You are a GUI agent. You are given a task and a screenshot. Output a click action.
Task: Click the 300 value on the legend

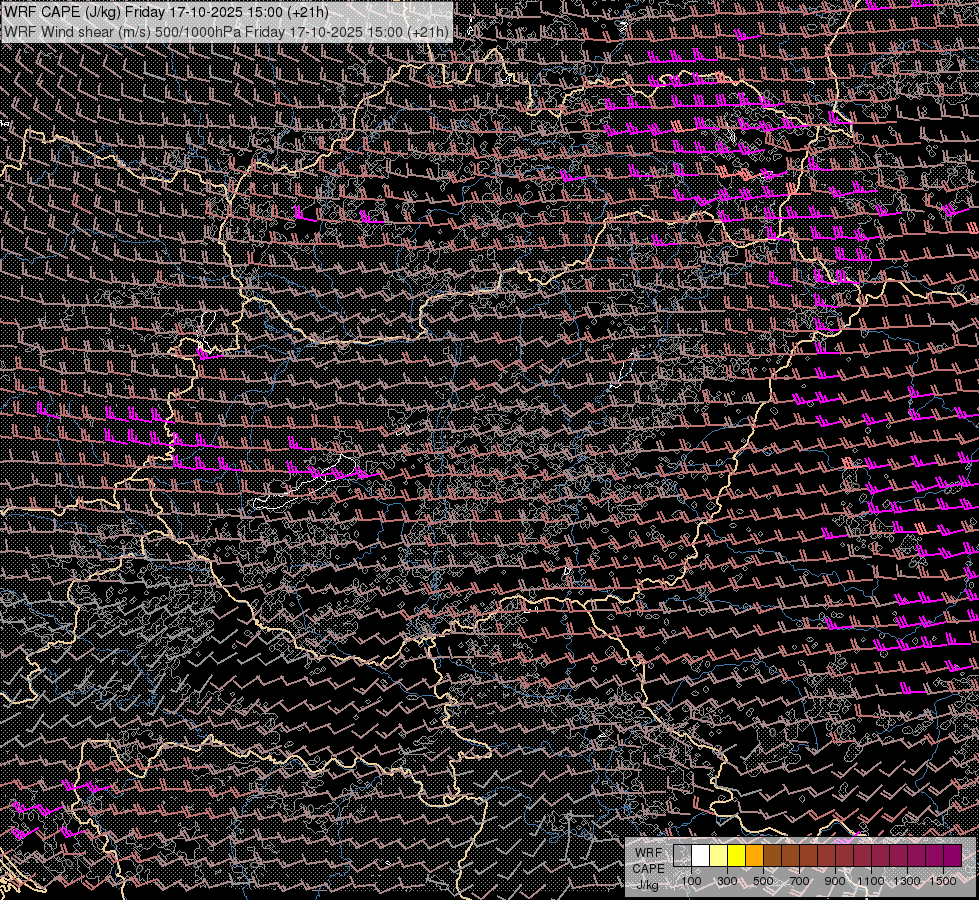[727, 881]
